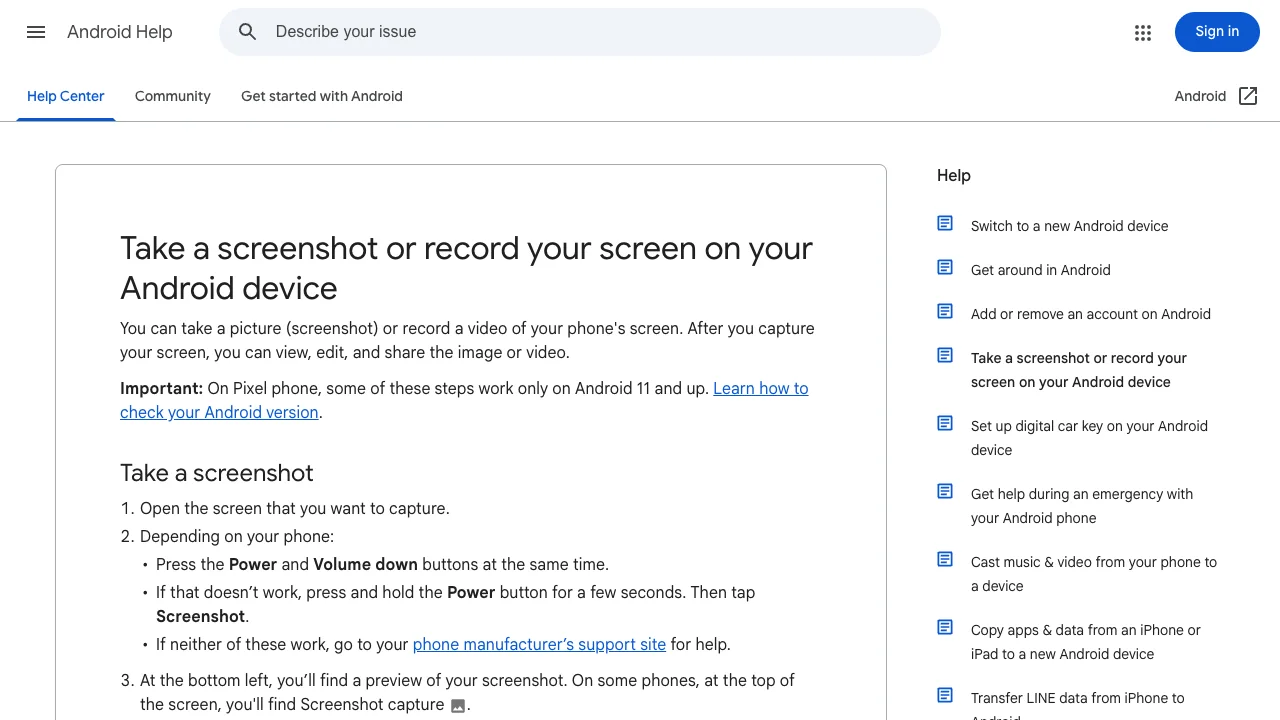Click the article icon for Add or remove an account

945,311
